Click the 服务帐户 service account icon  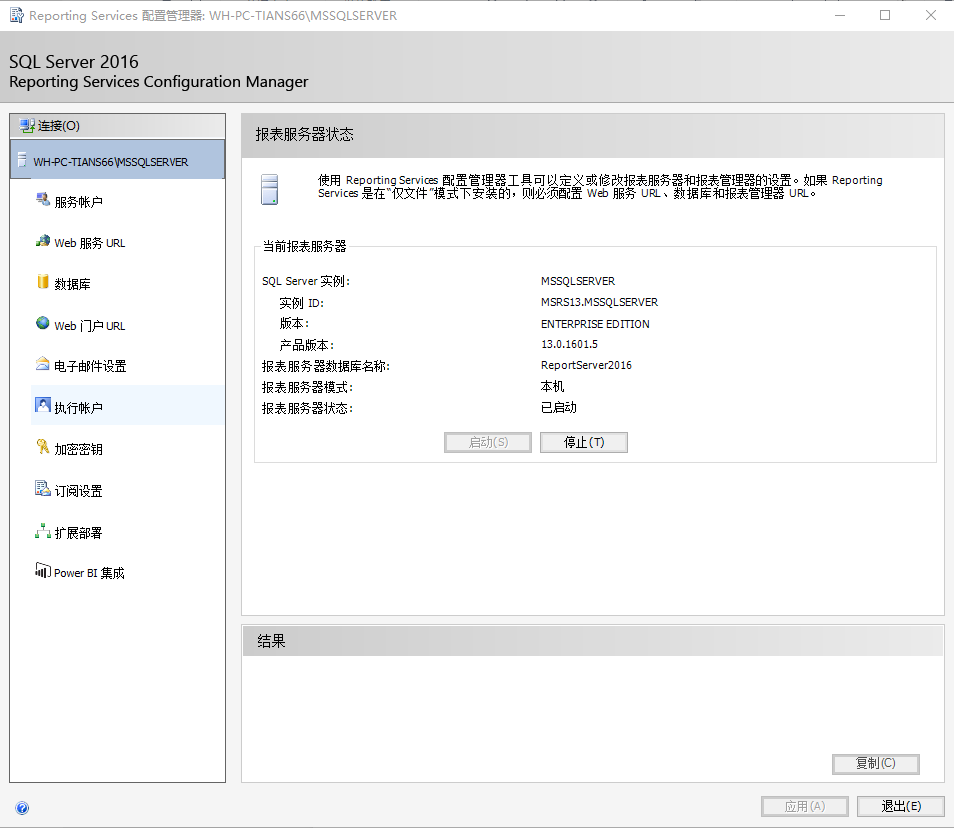[43, 200]
